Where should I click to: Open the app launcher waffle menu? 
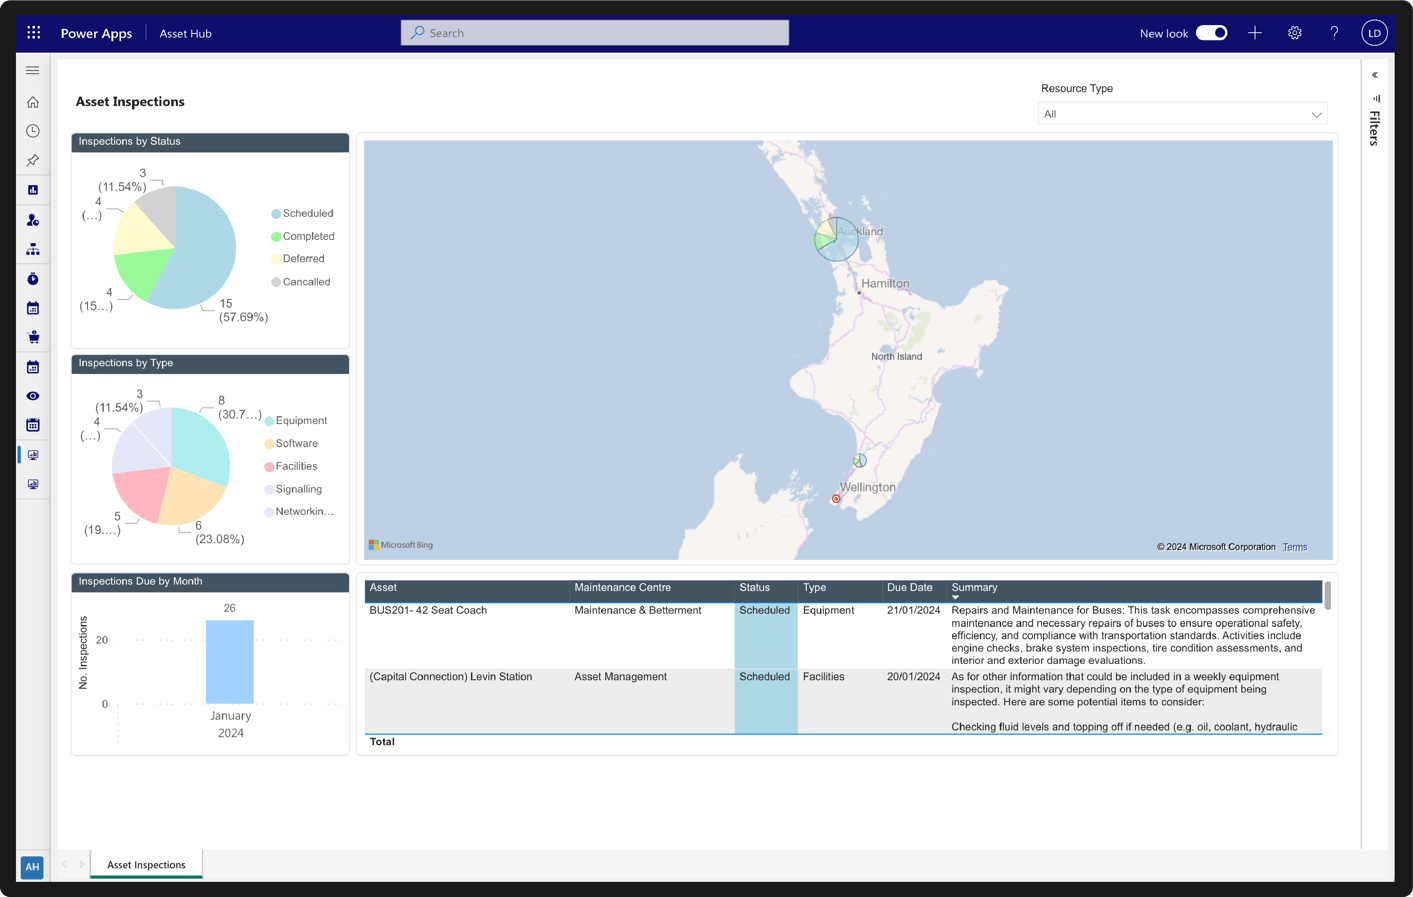(34, 33)
